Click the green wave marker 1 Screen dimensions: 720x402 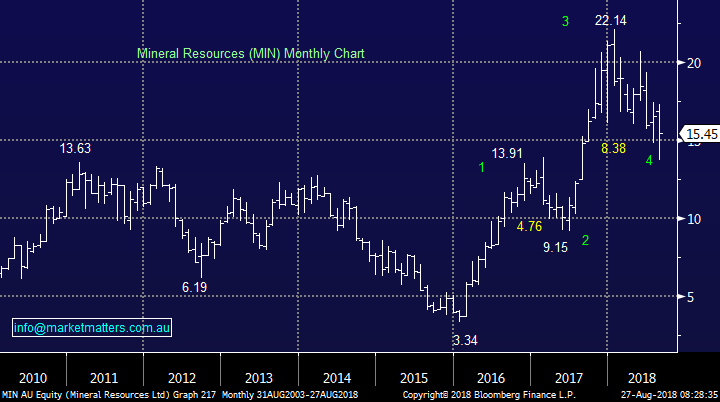(x=481, y=168)
